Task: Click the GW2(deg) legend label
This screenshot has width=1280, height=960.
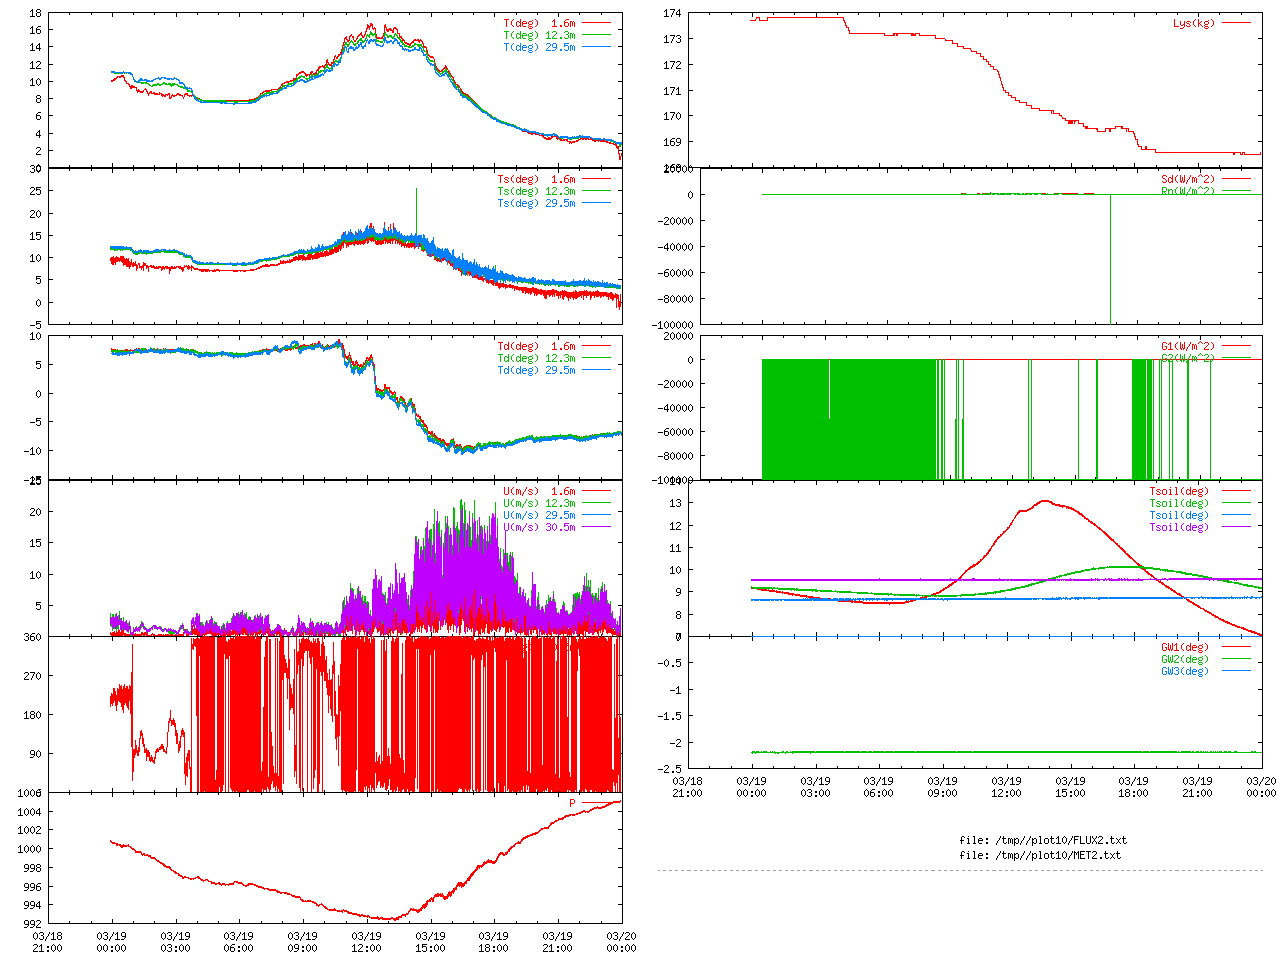Action: [1184, 659]
